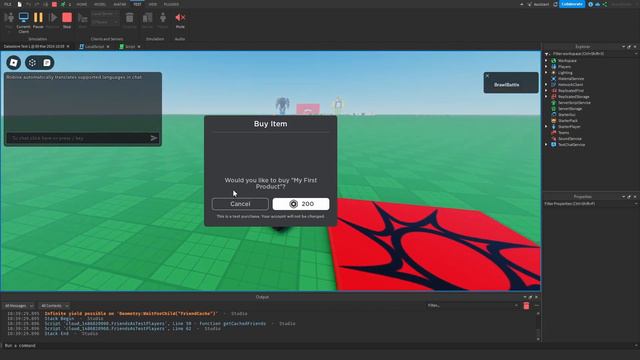Open the FILE menu
The height and width of the screenshot is (360, 640).
[8, 4]
